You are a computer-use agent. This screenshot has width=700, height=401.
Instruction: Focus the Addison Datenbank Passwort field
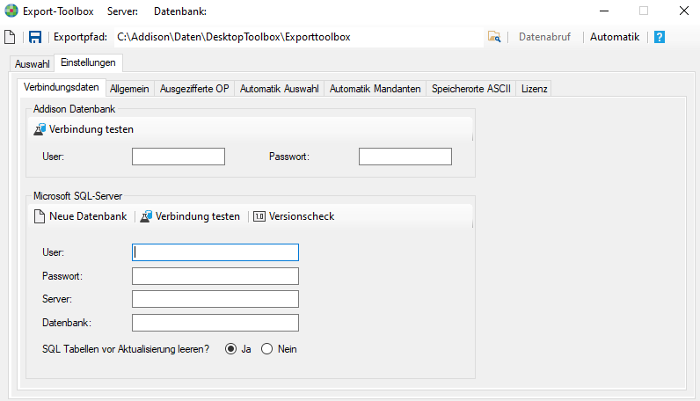(x=405, y=157)
